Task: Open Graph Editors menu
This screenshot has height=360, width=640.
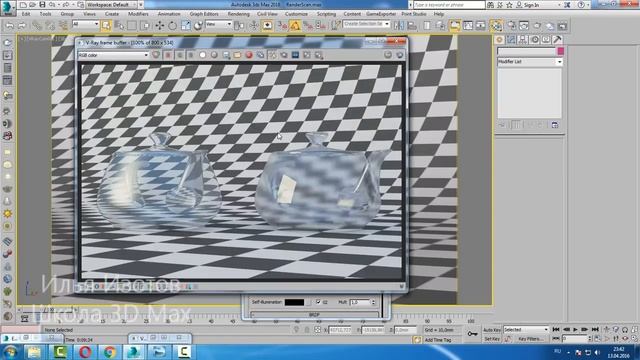Action: click(204, 14)
